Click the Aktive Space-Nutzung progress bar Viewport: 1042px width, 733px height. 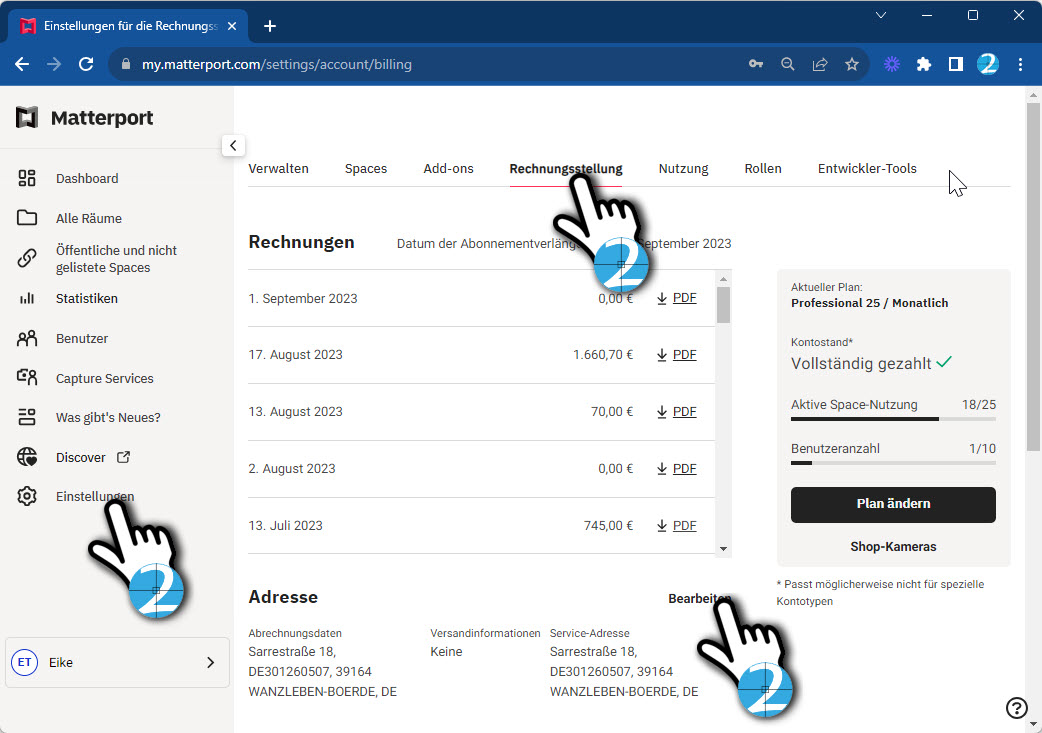893,419
